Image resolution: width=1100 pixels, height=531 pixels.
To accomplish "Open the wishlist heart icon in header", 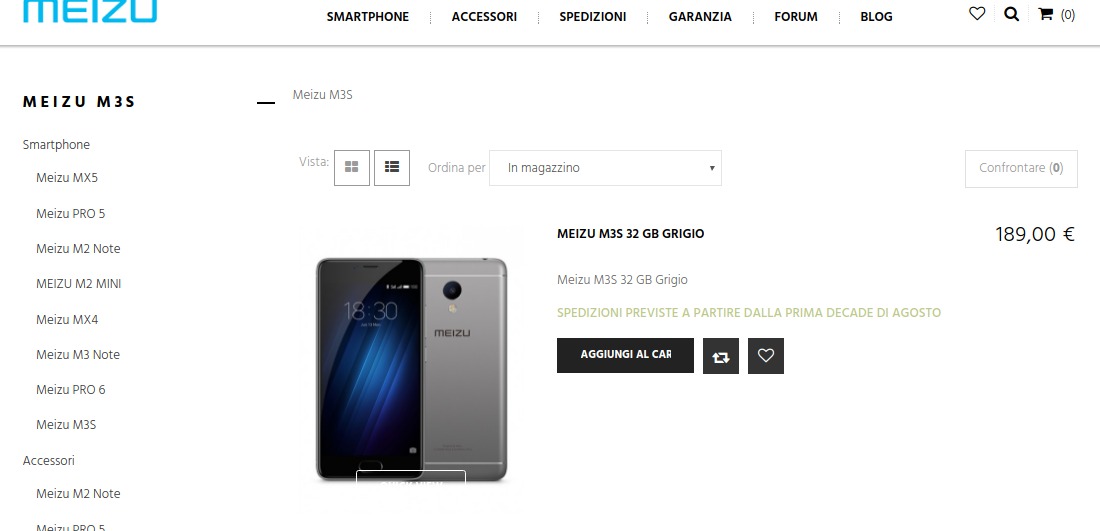I will point(977,13).
